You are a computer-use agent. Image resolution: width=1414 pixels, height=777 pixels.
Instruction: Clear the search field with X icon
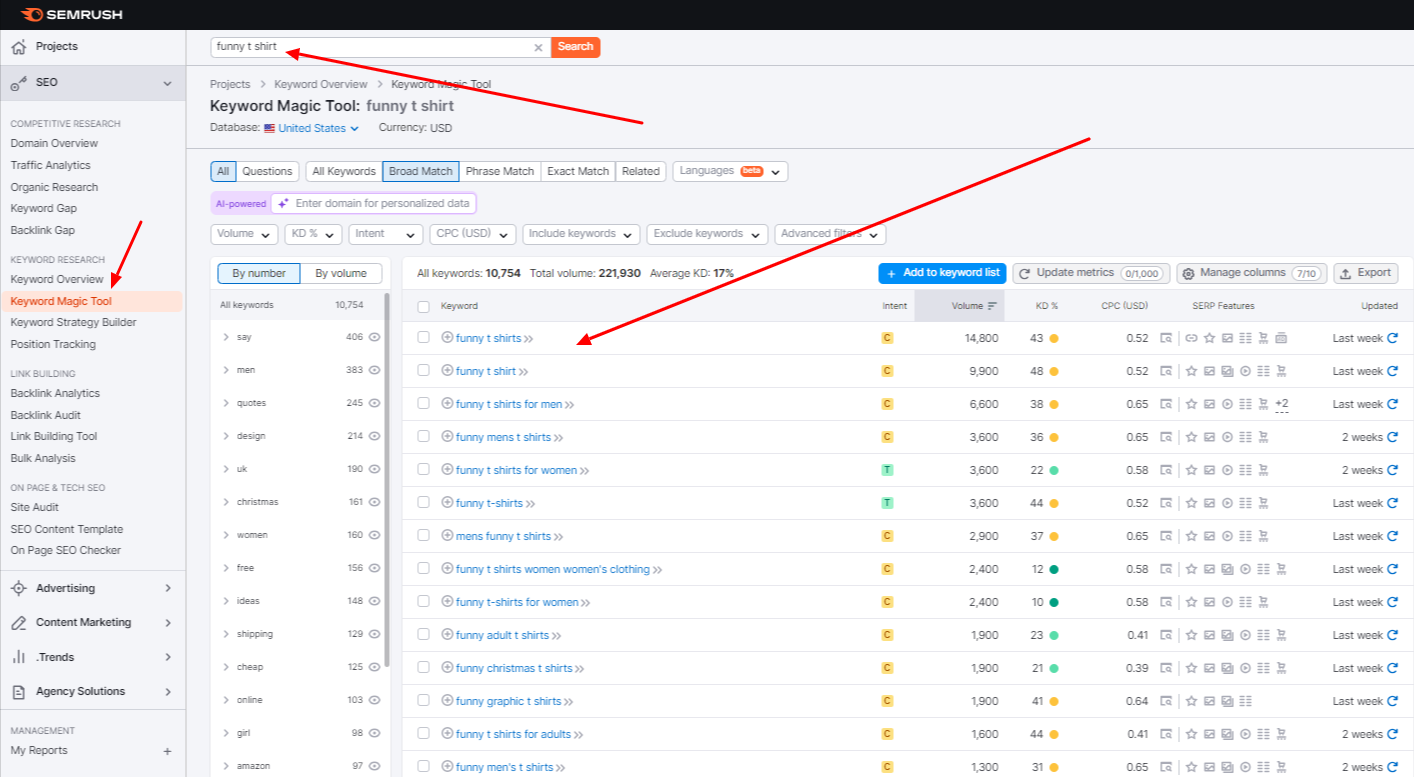click(538, 47)
